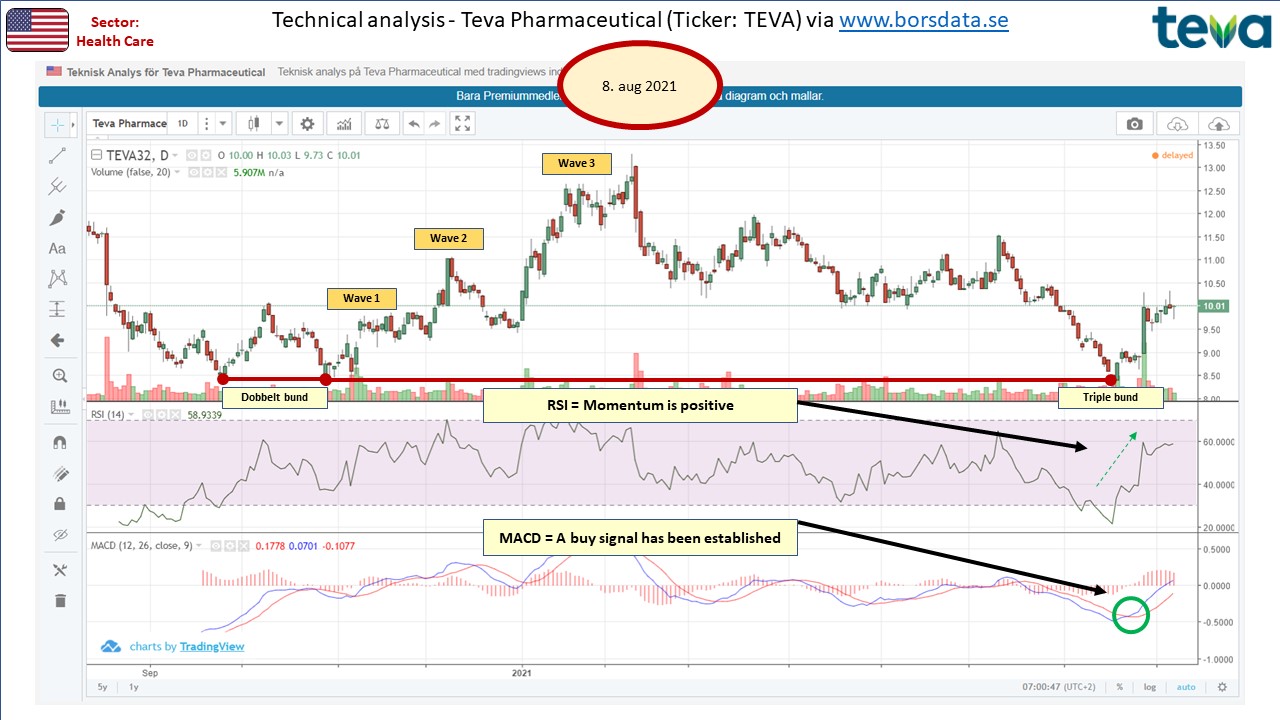Open axis settings gear beside auto
This screenshot has width=1280, height=720.
pyautogui.click(x=1221, y=687)
